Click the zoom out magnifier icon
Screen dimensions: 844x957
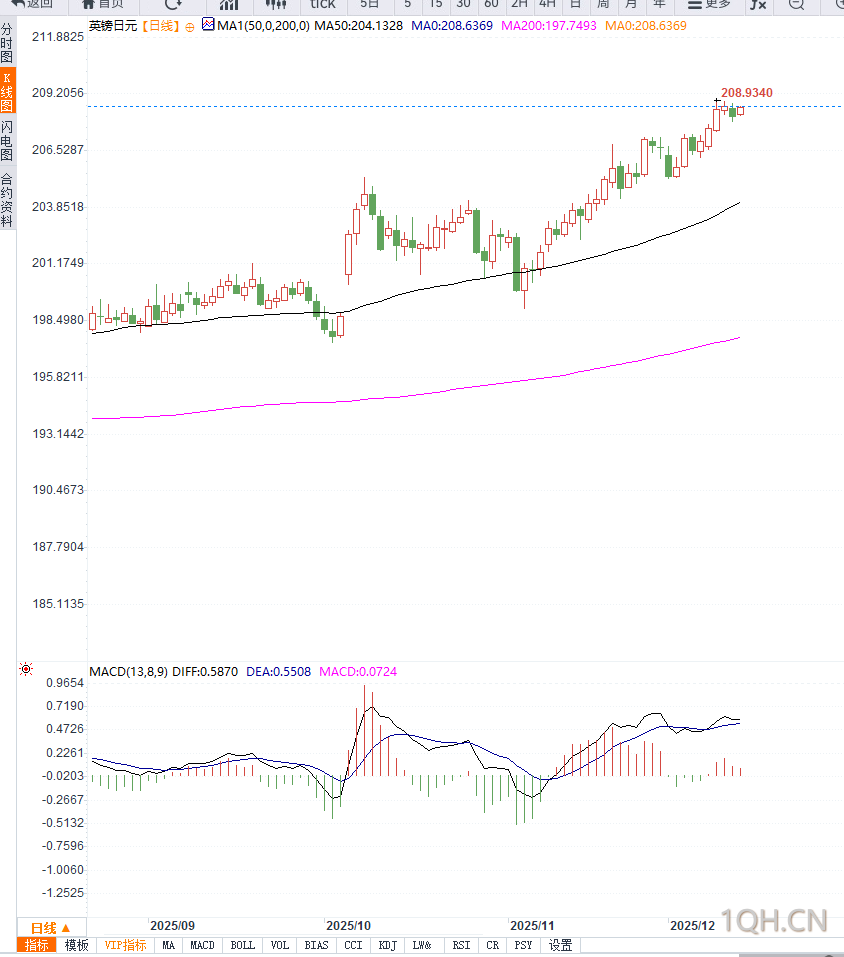point(796,4)
